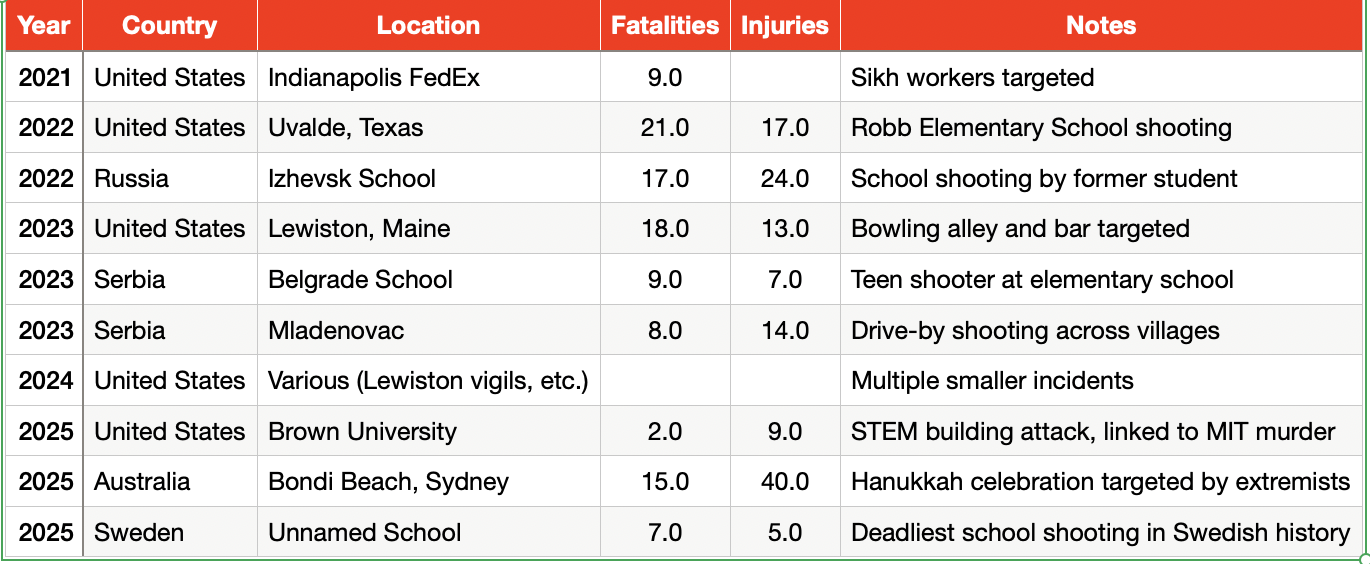1370x564 pixels.
Task: Select the Izhevsk School cell
Action: pos(352,179)
